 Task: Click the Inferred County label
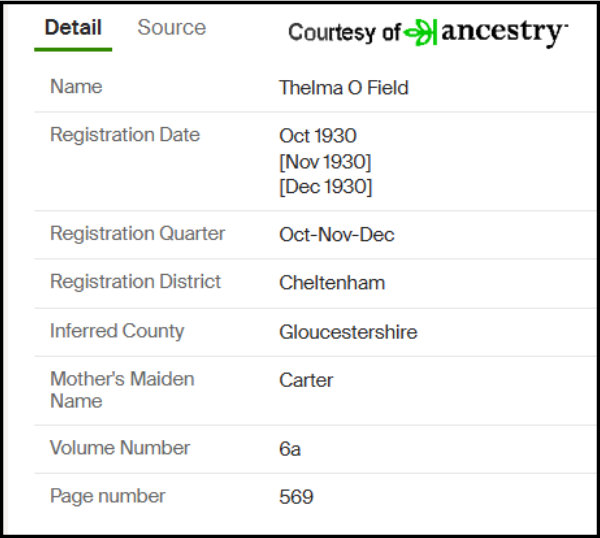coord(117,331)
